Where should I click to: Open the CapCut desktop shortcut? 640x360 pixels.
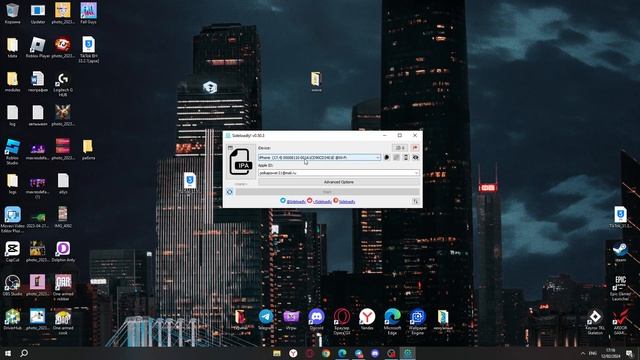(12, 251)
